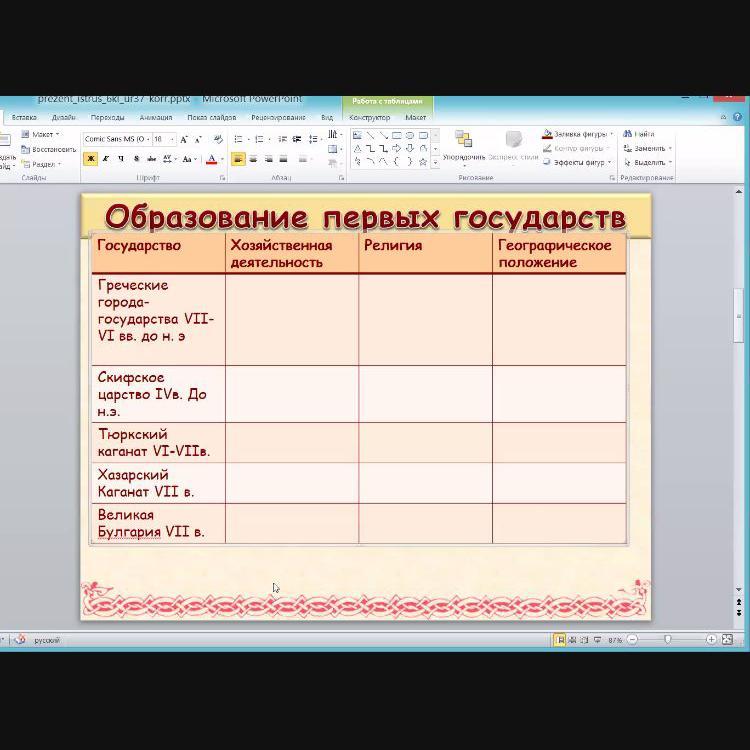Toggle left text alignment
The height and width of the screenshot is (750, 750).
tap(238, 159)
